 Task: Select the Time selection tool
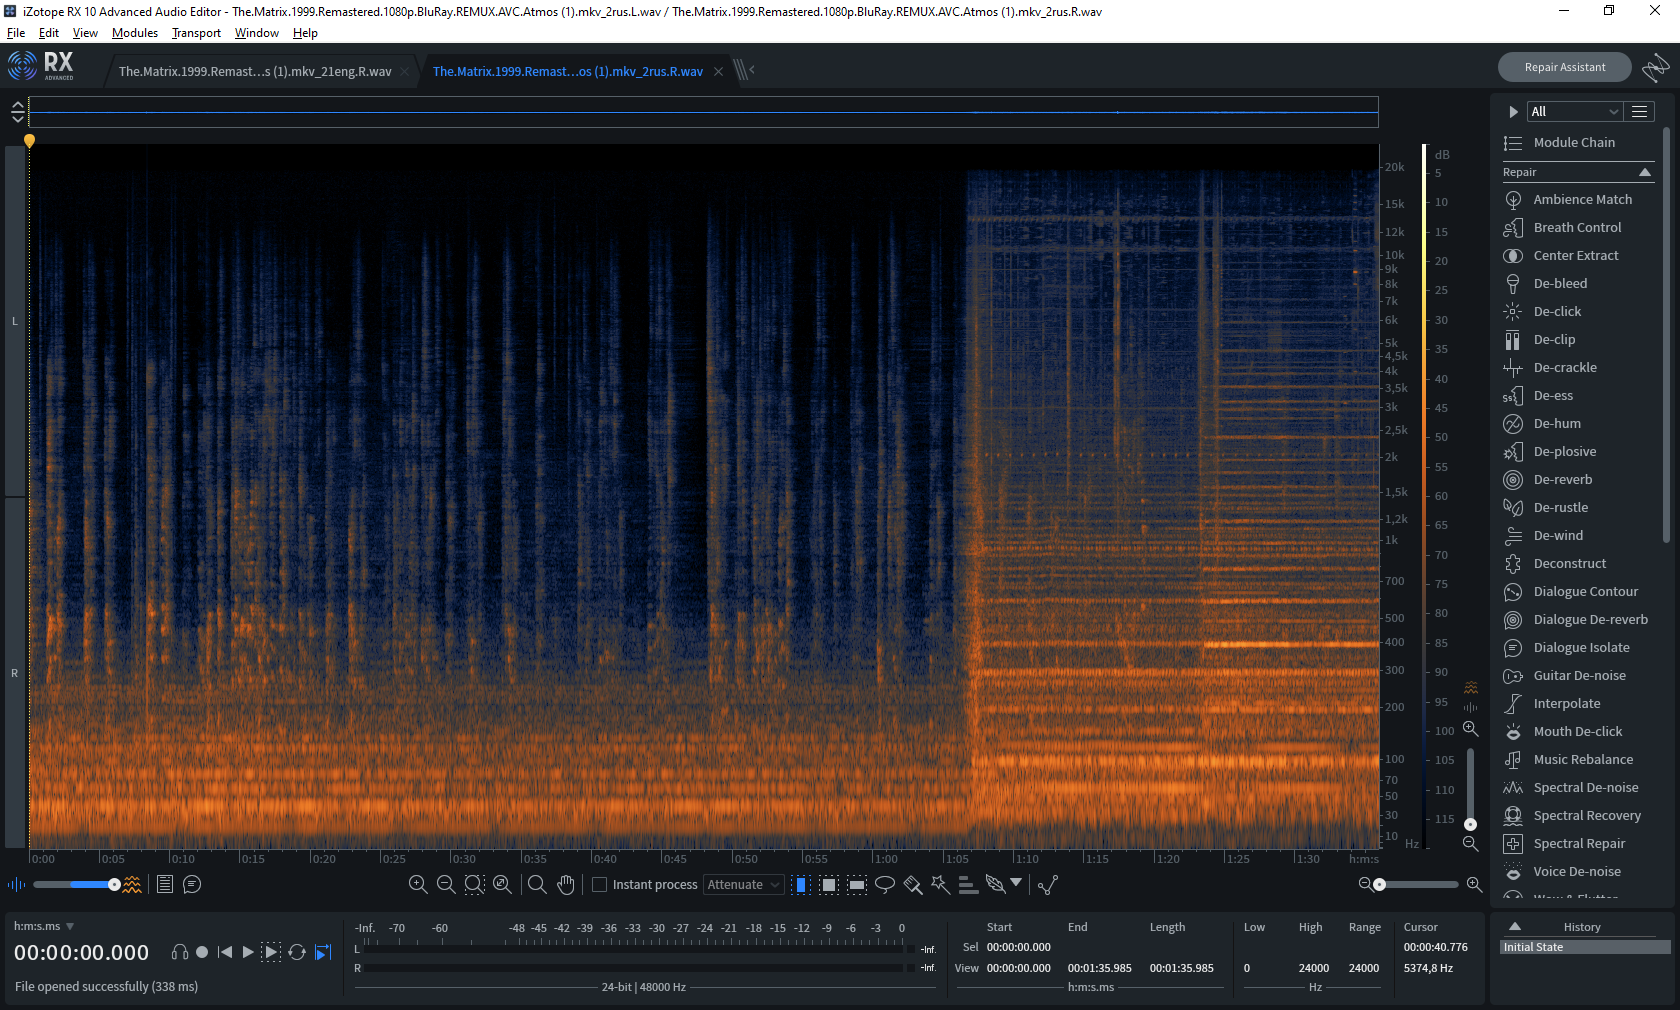[801, 885]
